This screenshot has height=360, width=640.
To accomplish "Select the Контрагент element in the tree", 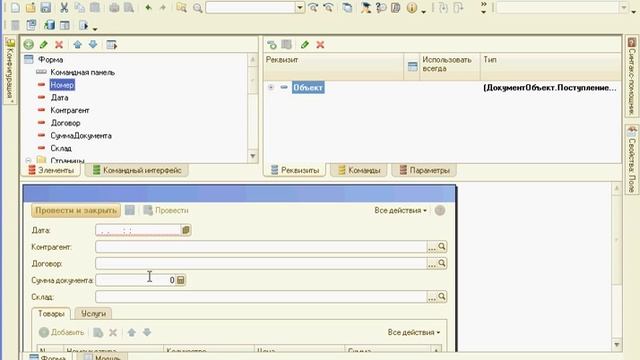I will pyautogui.click(x=70, y=110).
